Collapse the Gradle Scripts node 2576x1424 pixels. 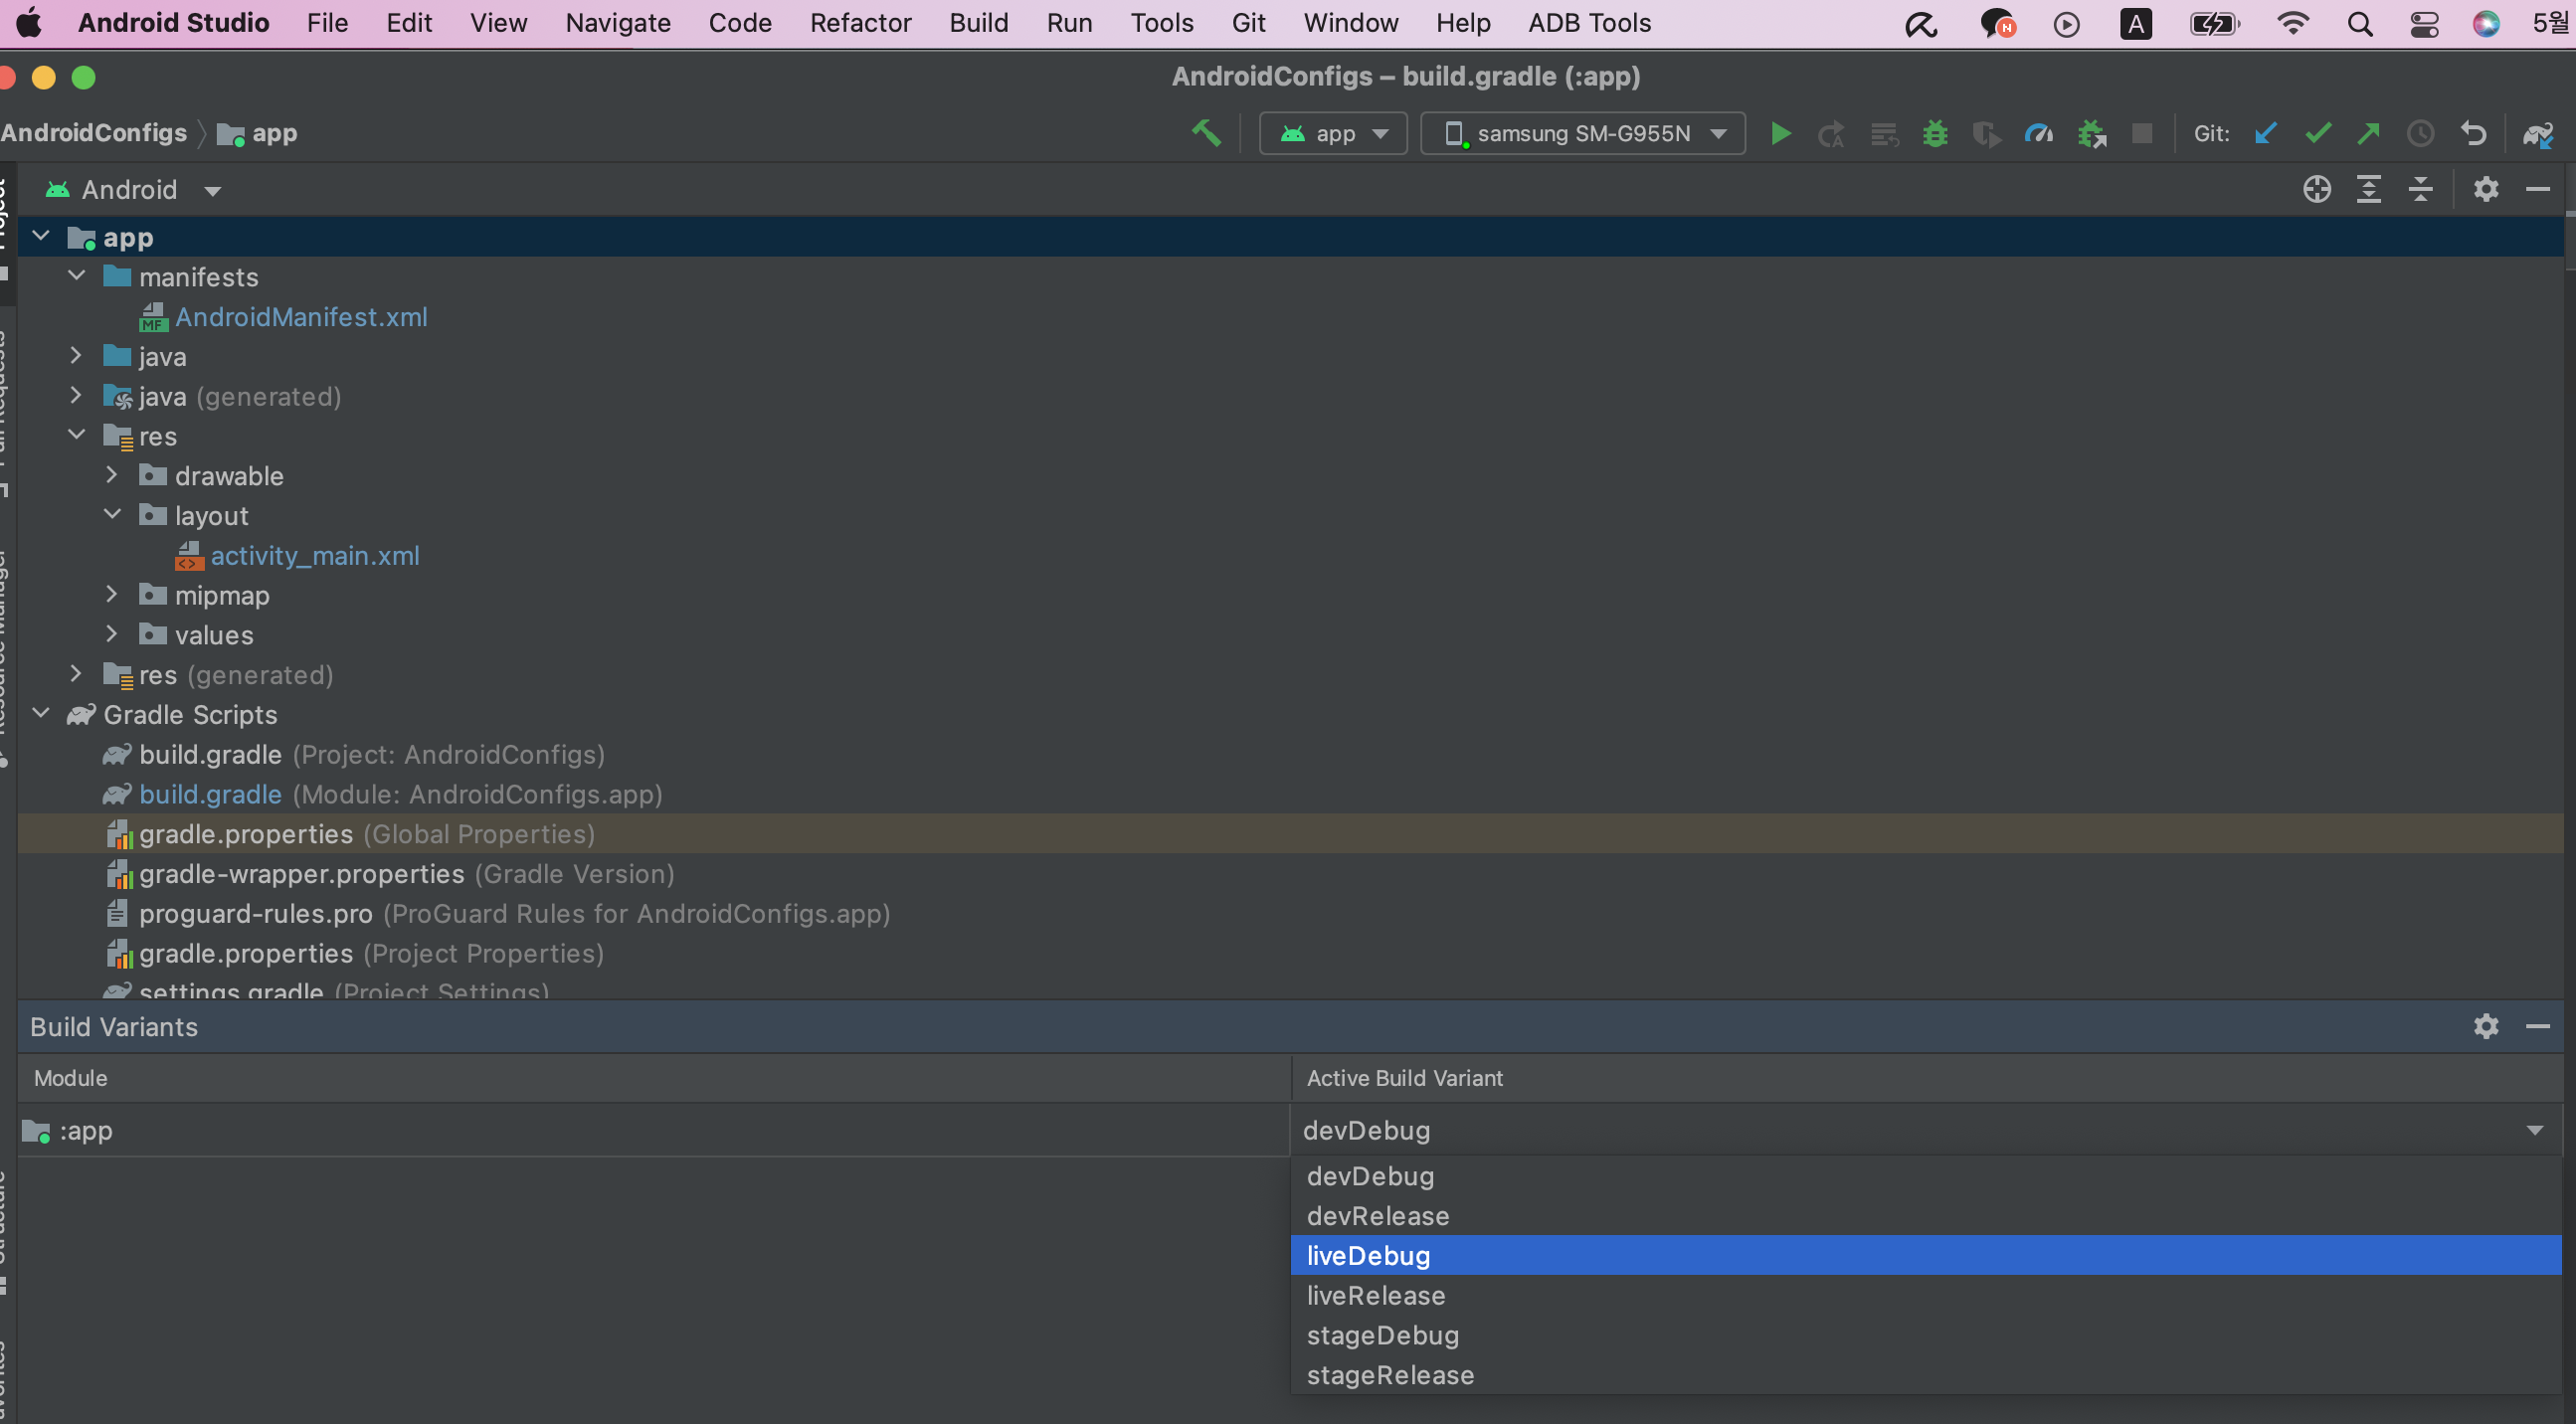click(41, 714)
